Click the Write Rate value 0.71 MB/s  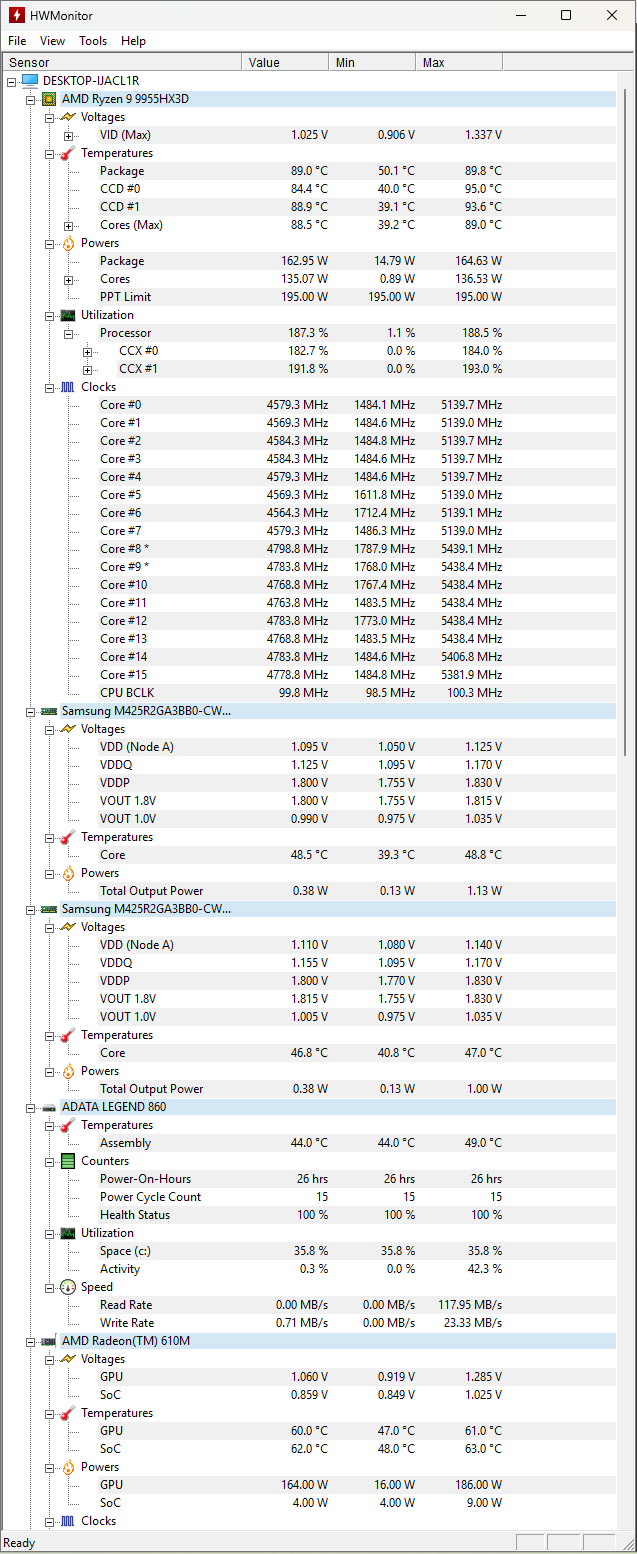(x=302, y=1323)
